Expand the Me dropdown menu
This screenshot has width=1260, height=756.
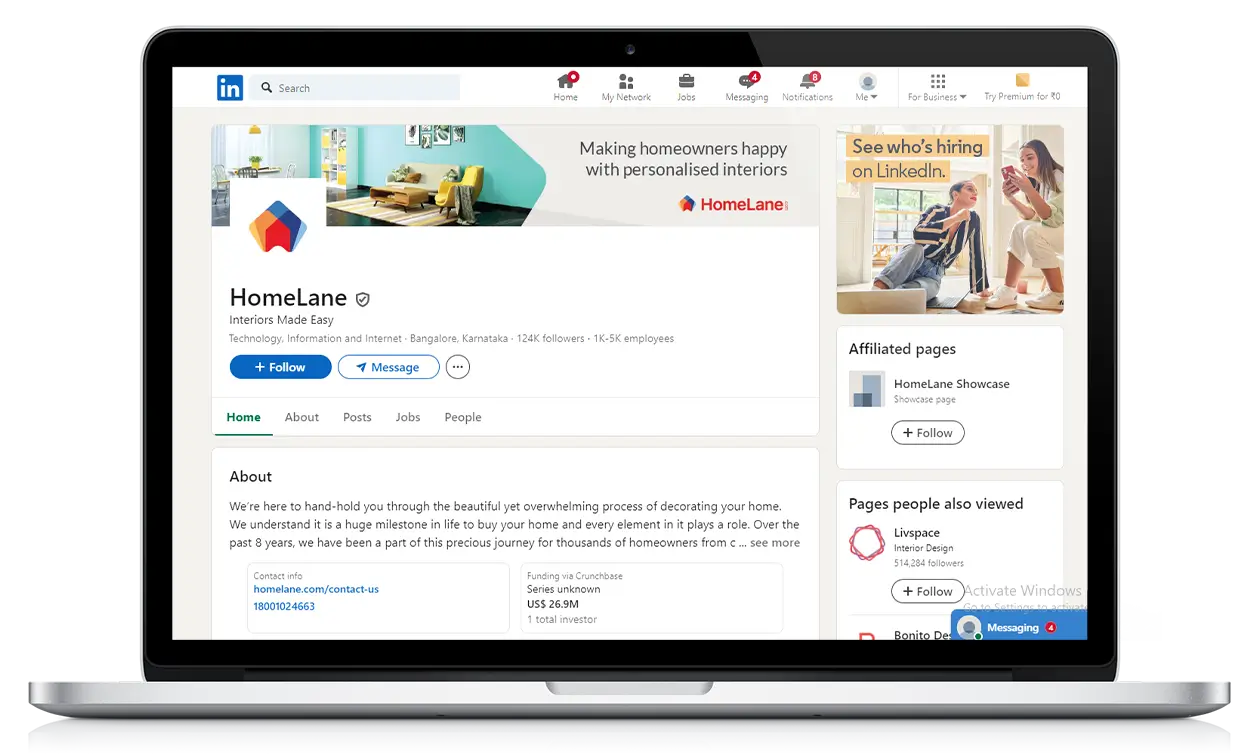tap(867, 97)
